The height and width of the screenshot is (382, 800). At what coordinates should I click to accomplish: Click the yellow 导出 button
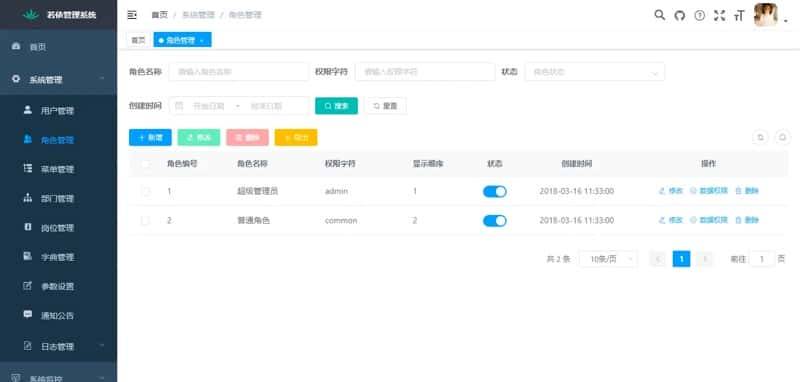[x=296, y=137]
